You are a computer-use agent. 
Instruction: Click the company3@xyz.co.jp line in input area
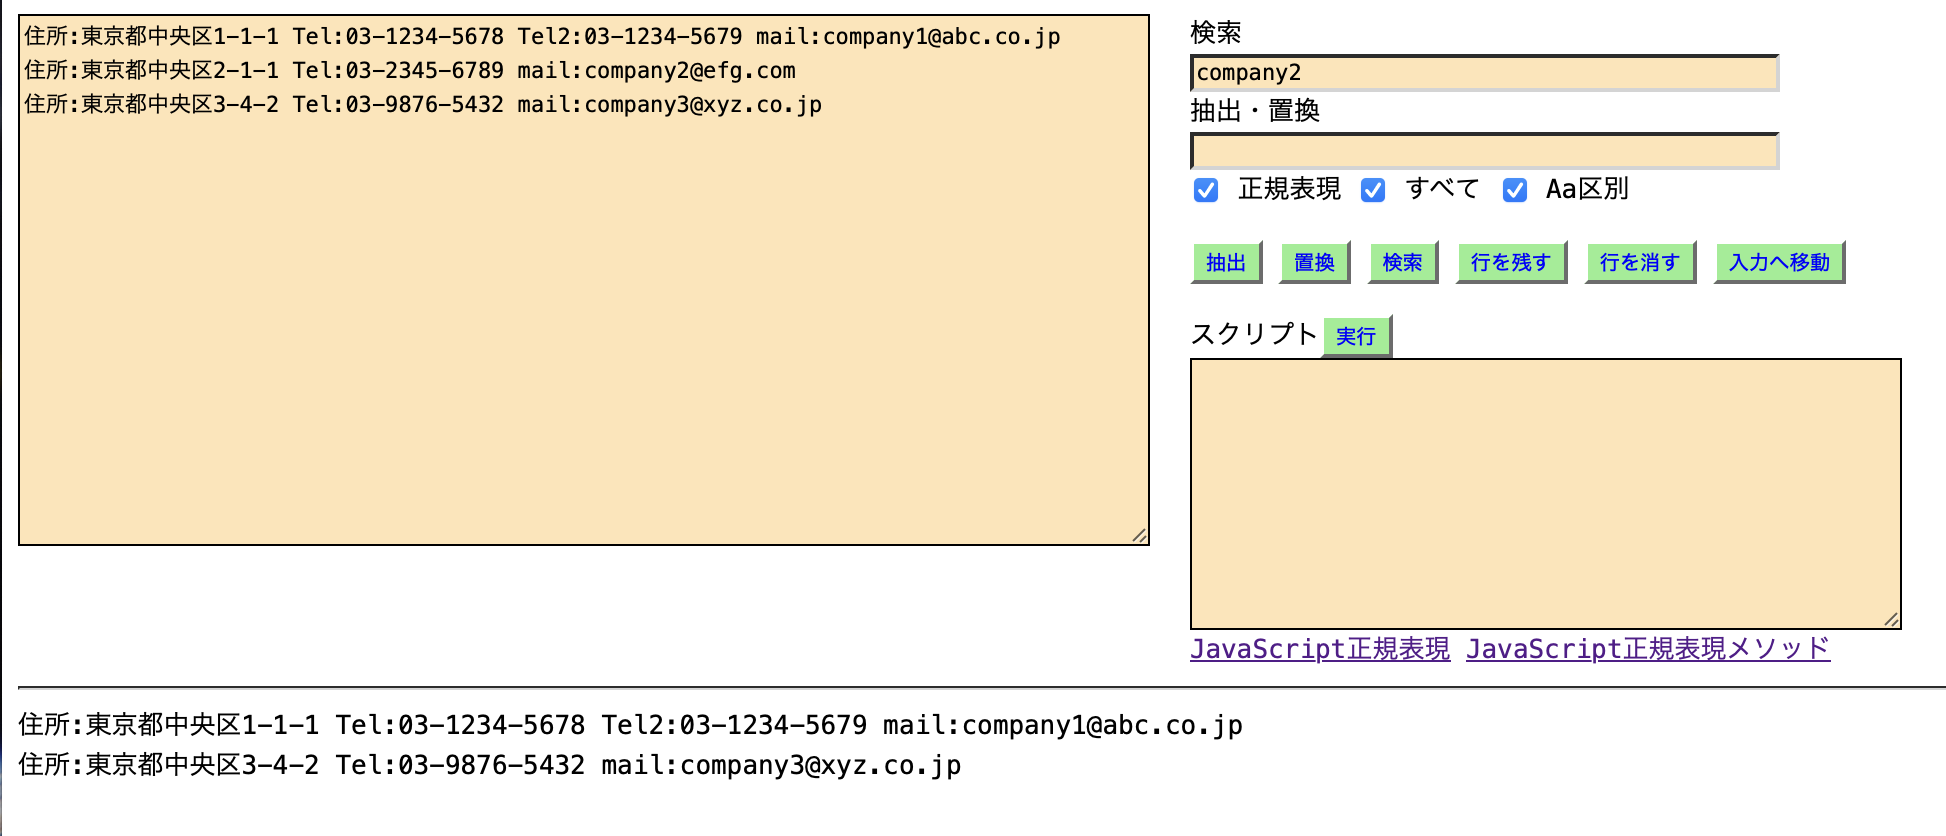pyautogui.click(x=423, y=105)
